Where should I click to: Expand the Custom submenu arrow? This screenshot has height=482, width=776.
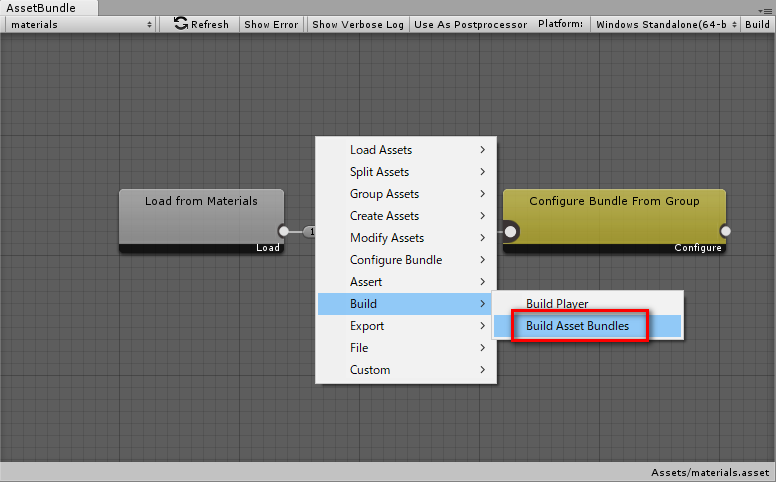coord(483,370)
